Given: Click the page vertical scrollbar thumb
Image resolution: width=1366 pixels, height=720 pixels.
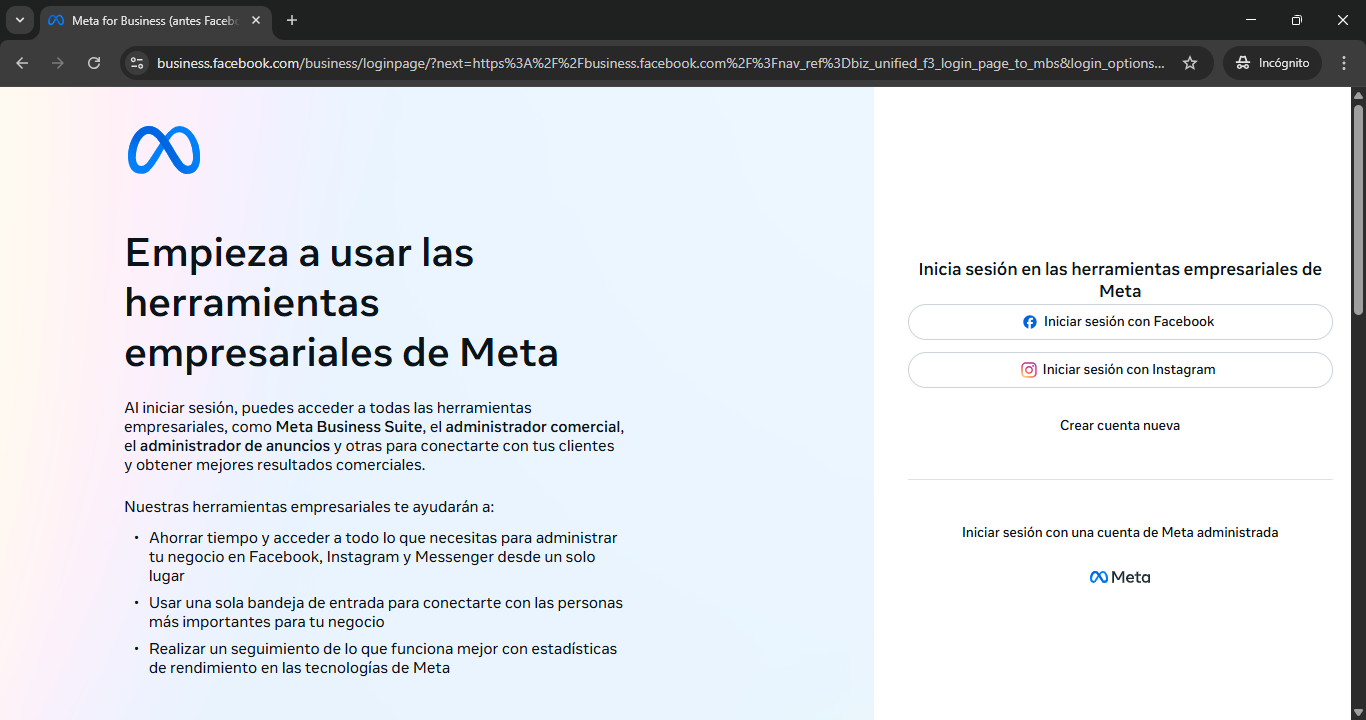Looking at the screenshot, I should pos(1358,210).
